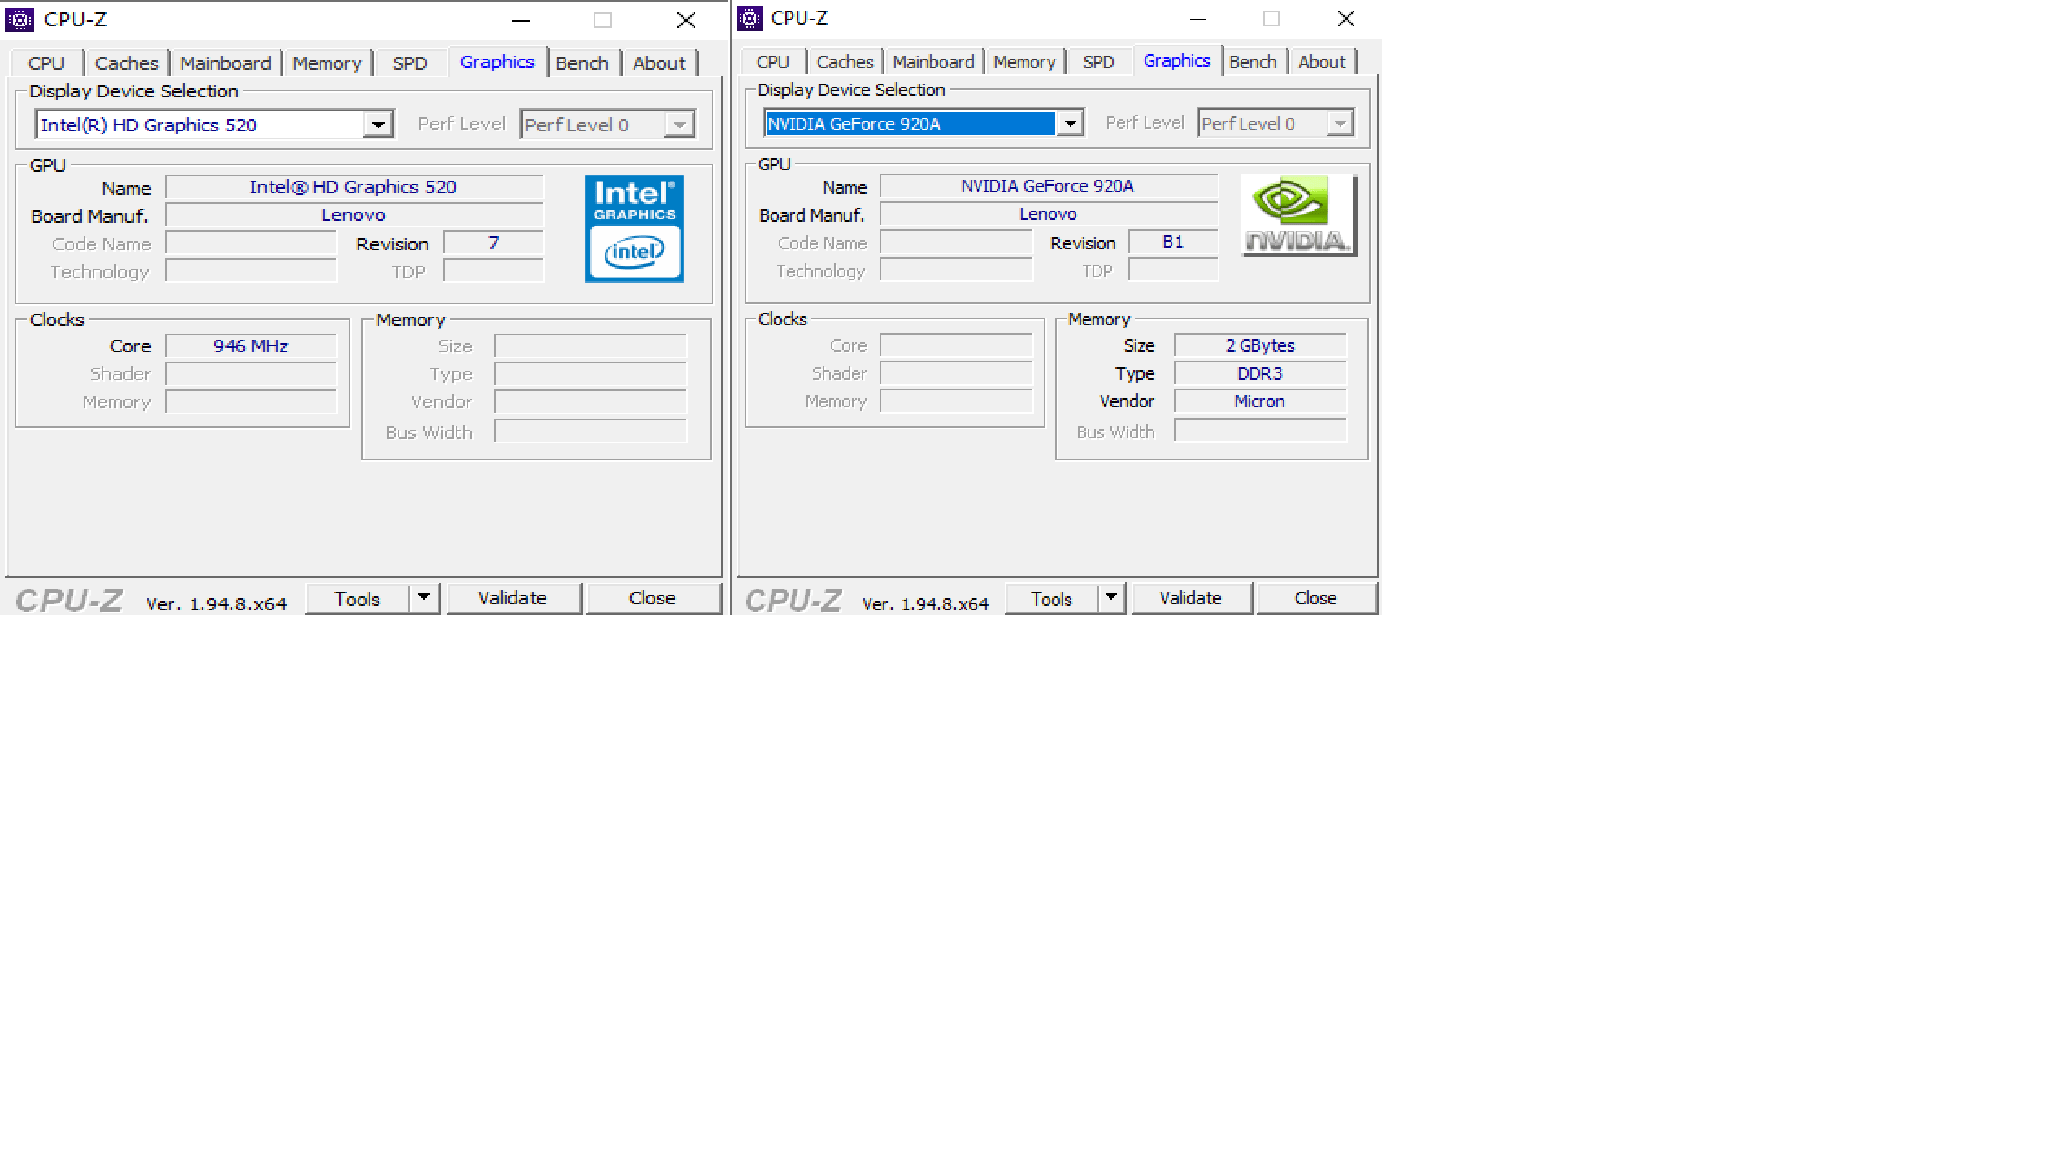Click Board Manuf. Lenovo field in left window

coord(354,215)
